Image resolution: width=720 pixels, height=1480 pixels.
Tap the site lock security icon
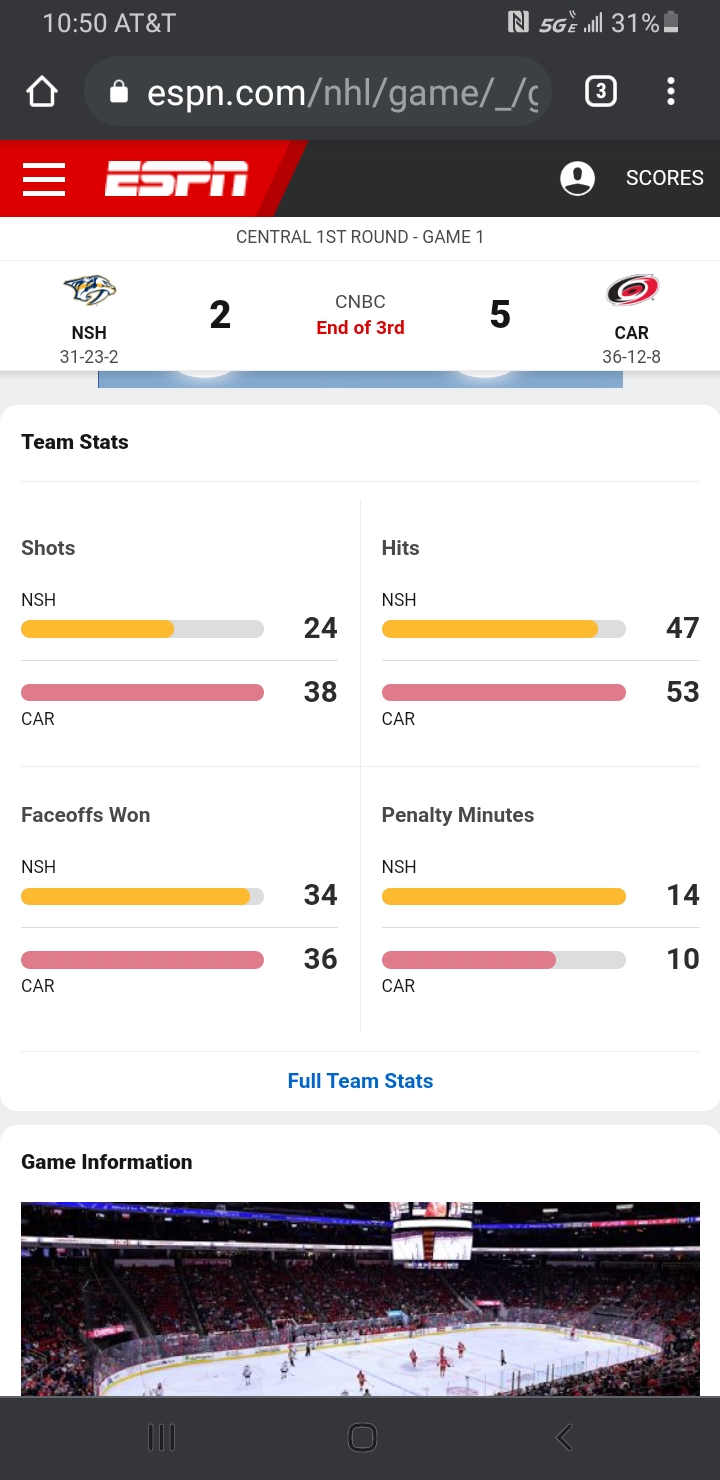pyautogui.click(x=119, y=93)
